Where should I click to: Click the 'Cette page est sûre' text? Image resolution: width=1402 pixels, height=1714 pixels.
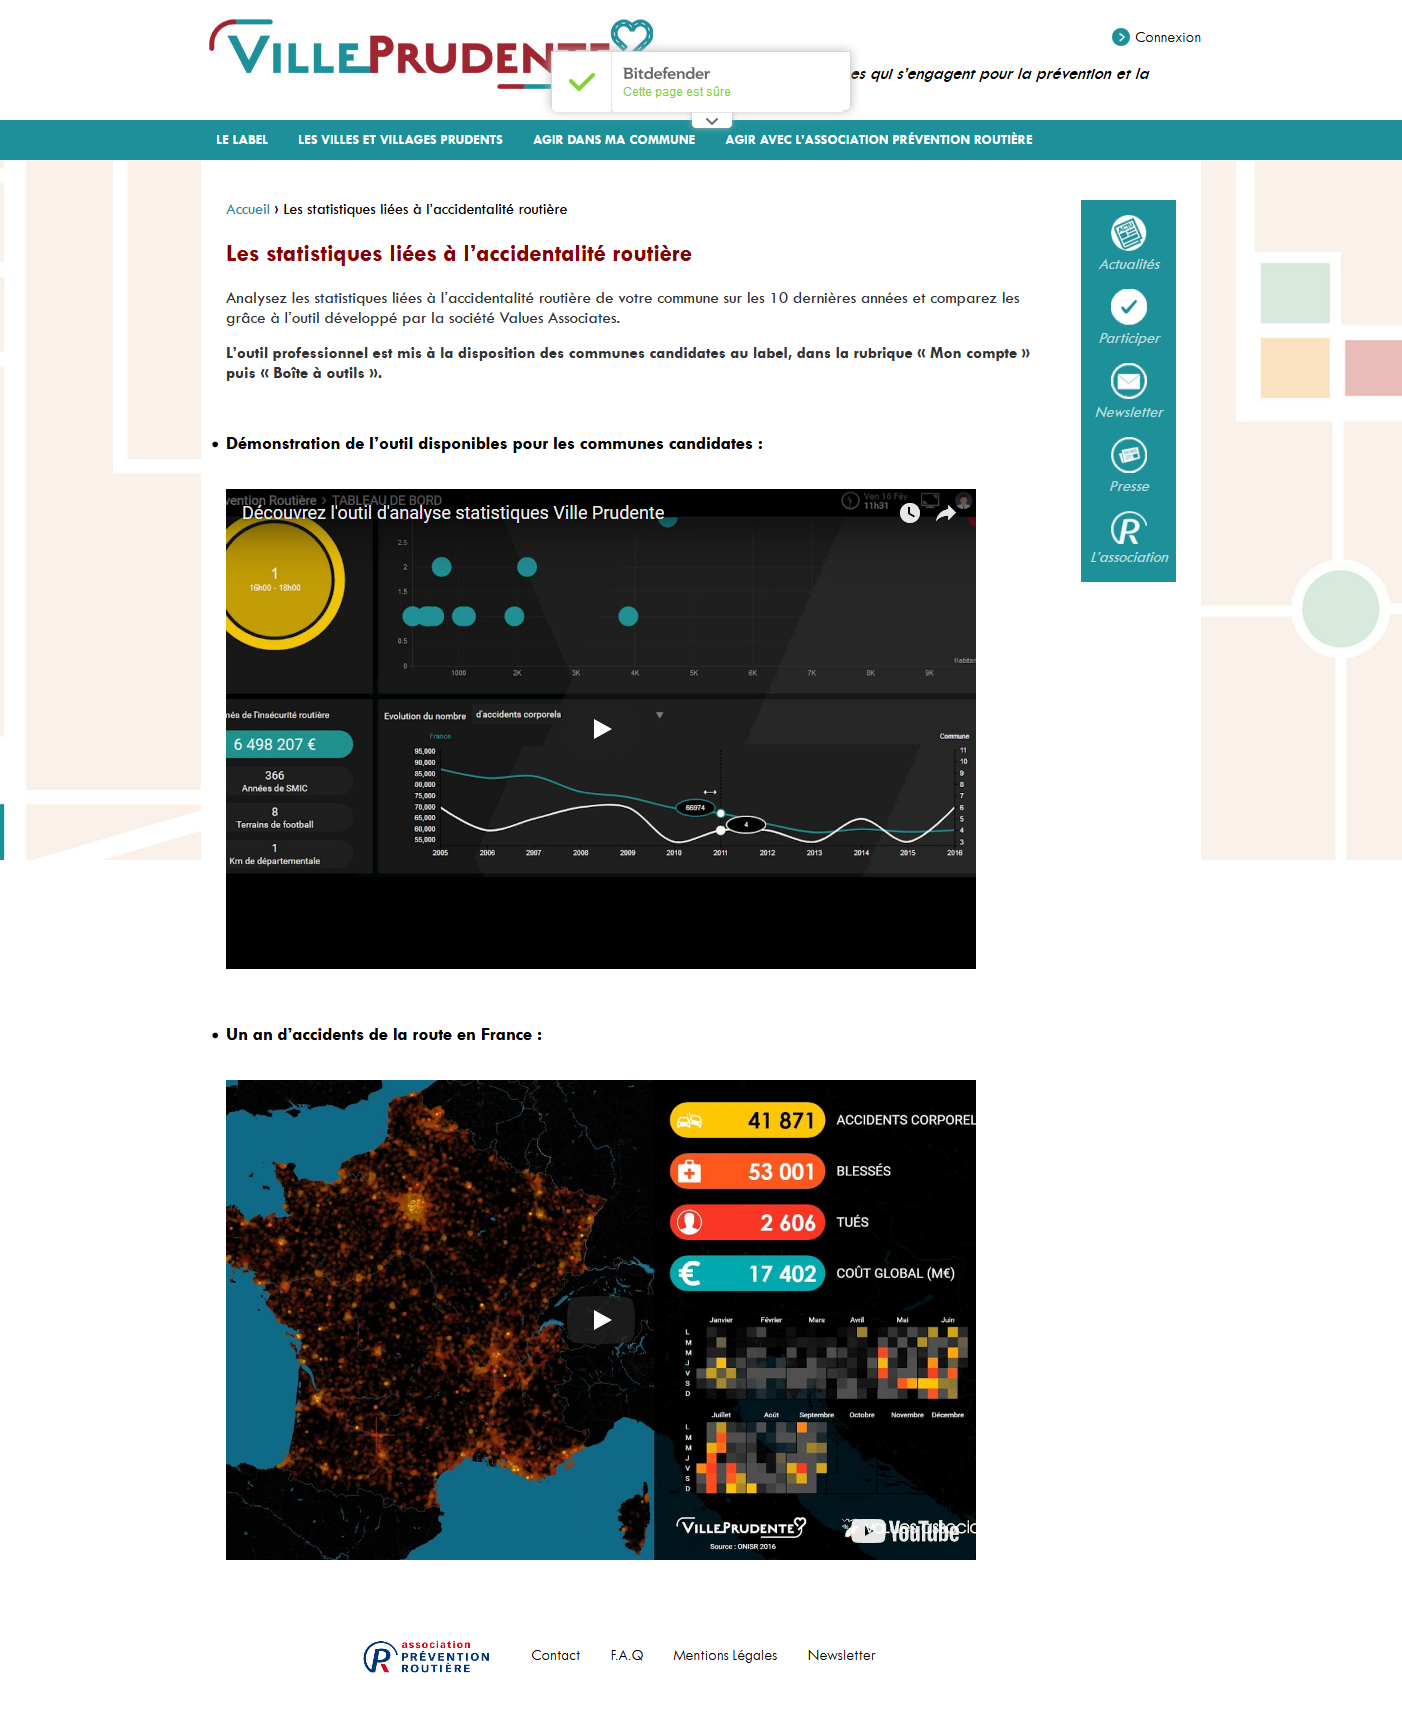coord(677,92)
